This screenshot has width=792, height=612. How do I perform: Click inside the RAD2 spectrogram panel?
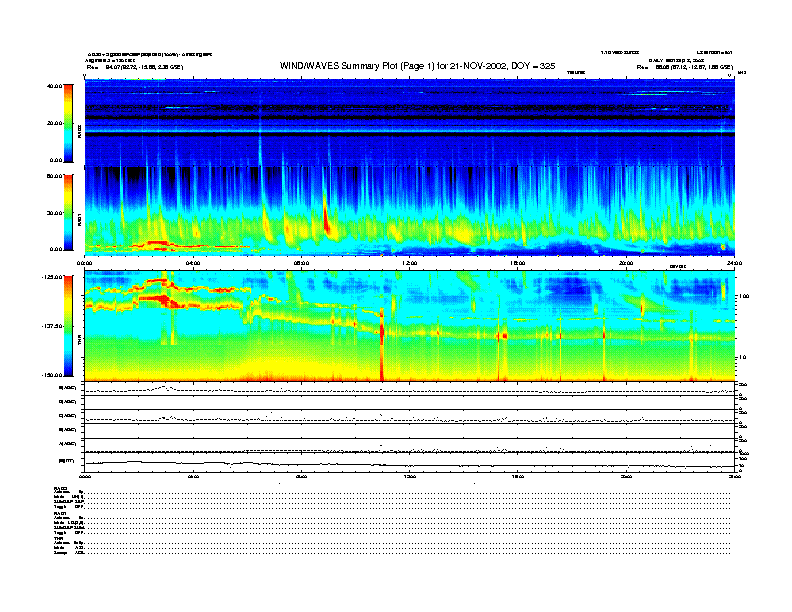point(410,122)
